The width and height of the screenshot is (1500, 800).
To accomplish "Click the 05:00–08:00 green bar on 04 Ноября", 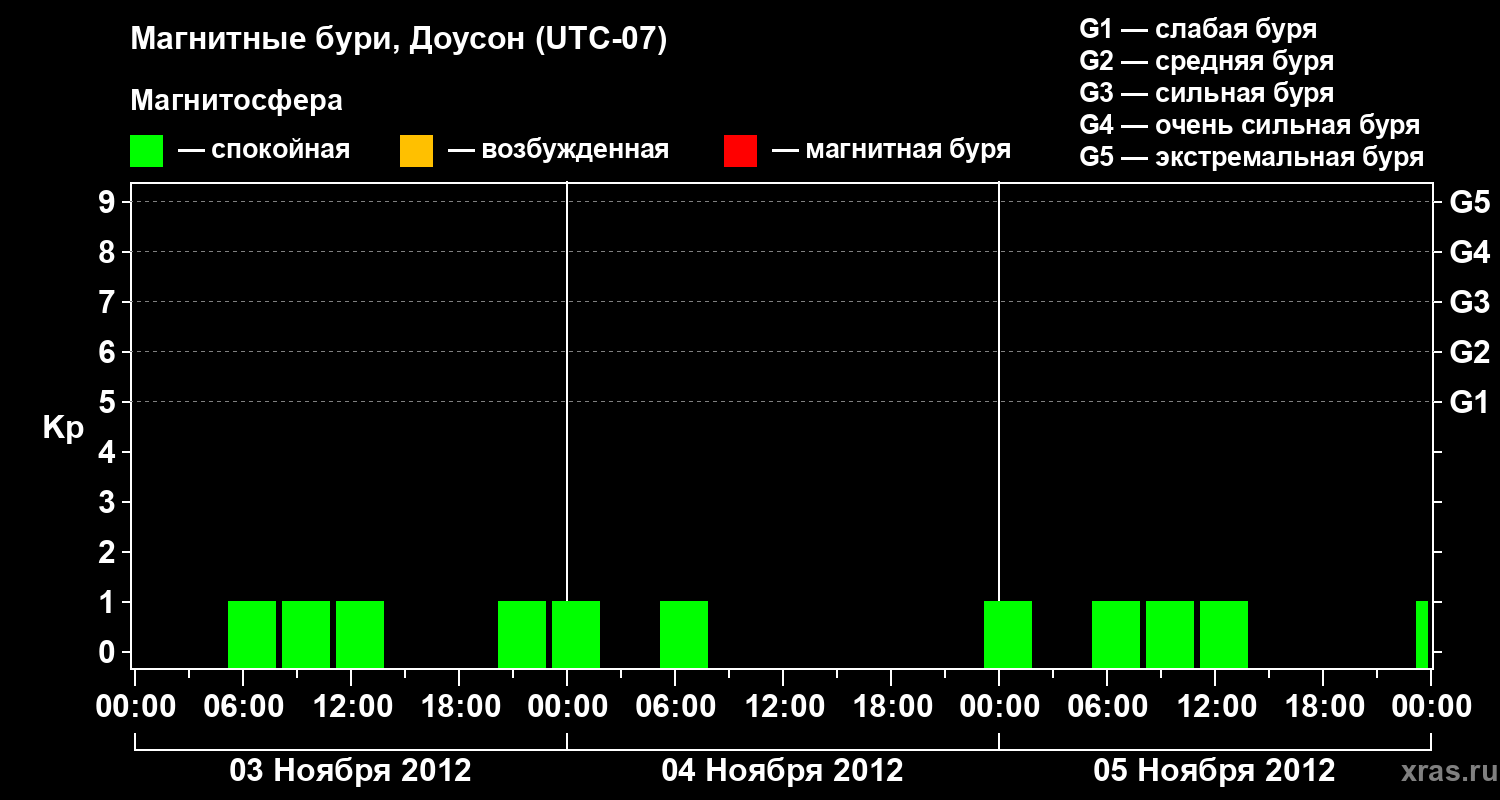I will tap(684, 634).
